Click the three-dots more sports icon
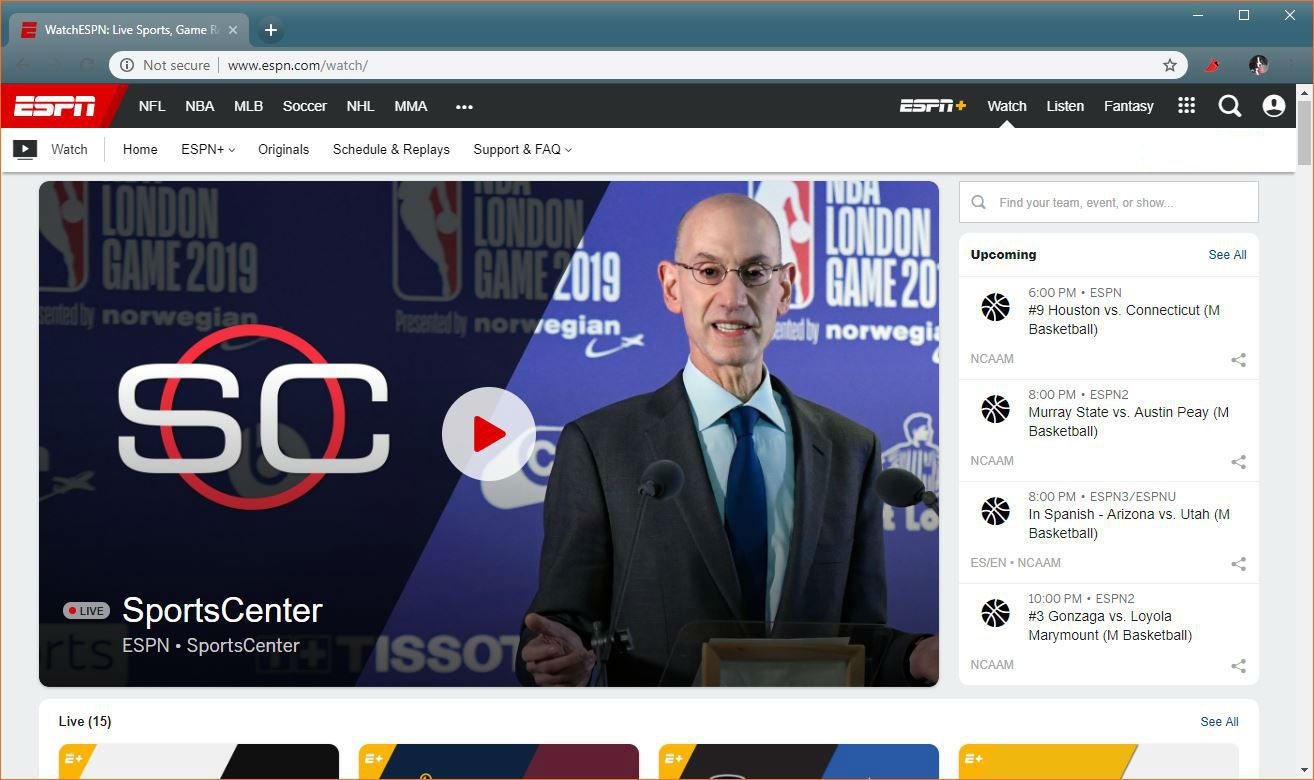Image resolution: width=1314 pixels, height=780 pixels. pos(464,107)
